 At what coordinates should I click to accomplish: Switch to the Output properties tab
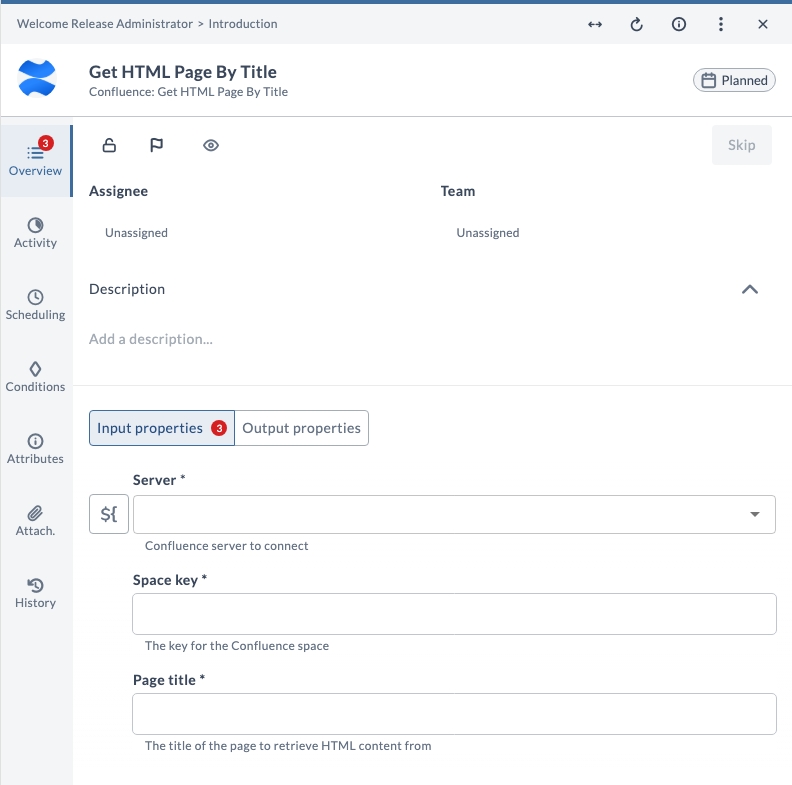point(302,428)
